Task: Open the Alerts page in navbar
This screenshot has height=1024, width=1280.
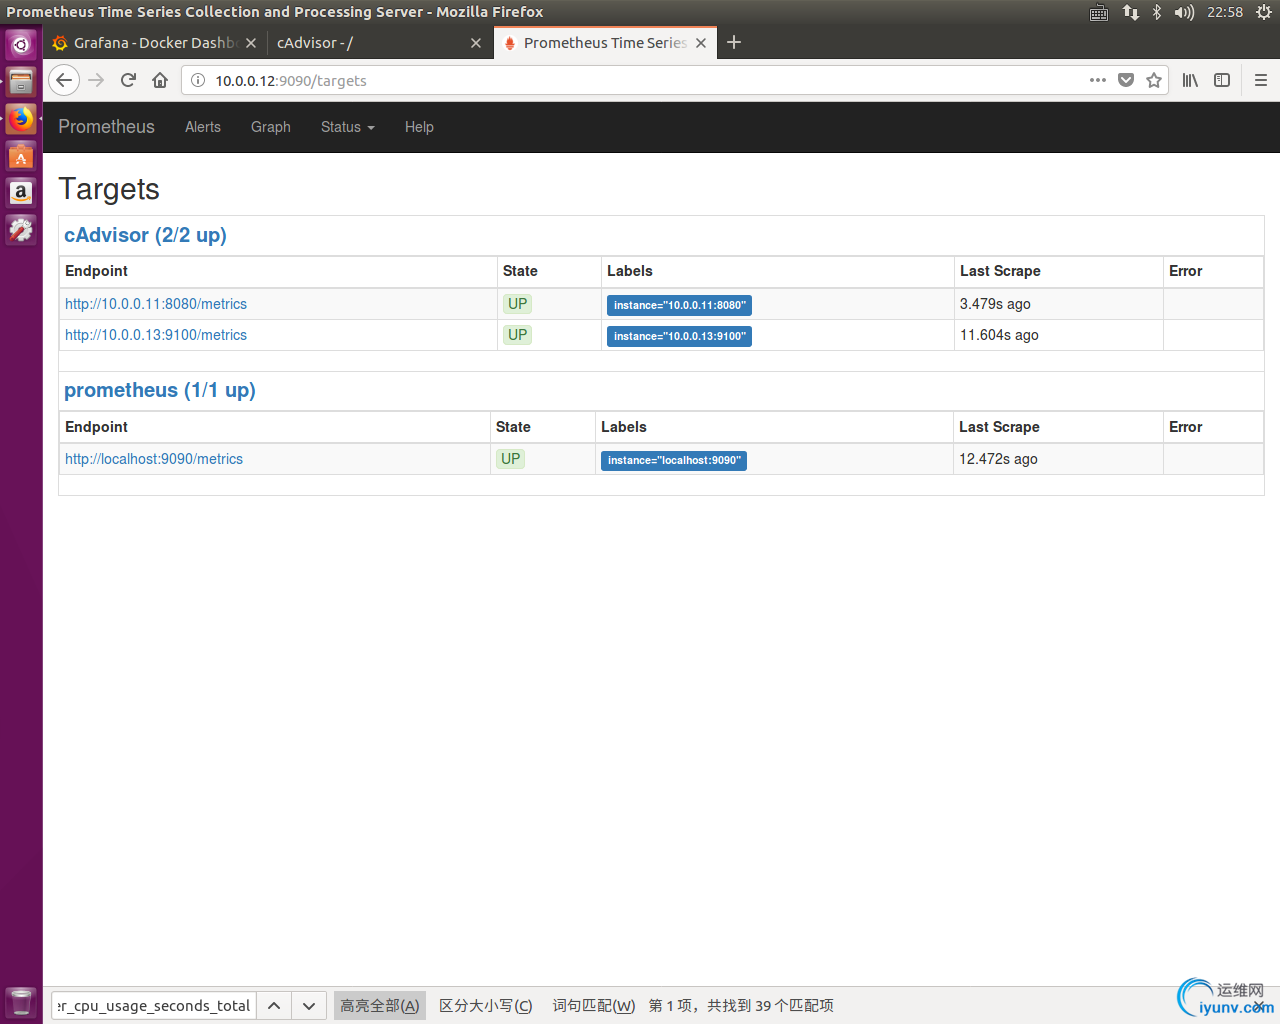Action: click(x=203, y=127)
